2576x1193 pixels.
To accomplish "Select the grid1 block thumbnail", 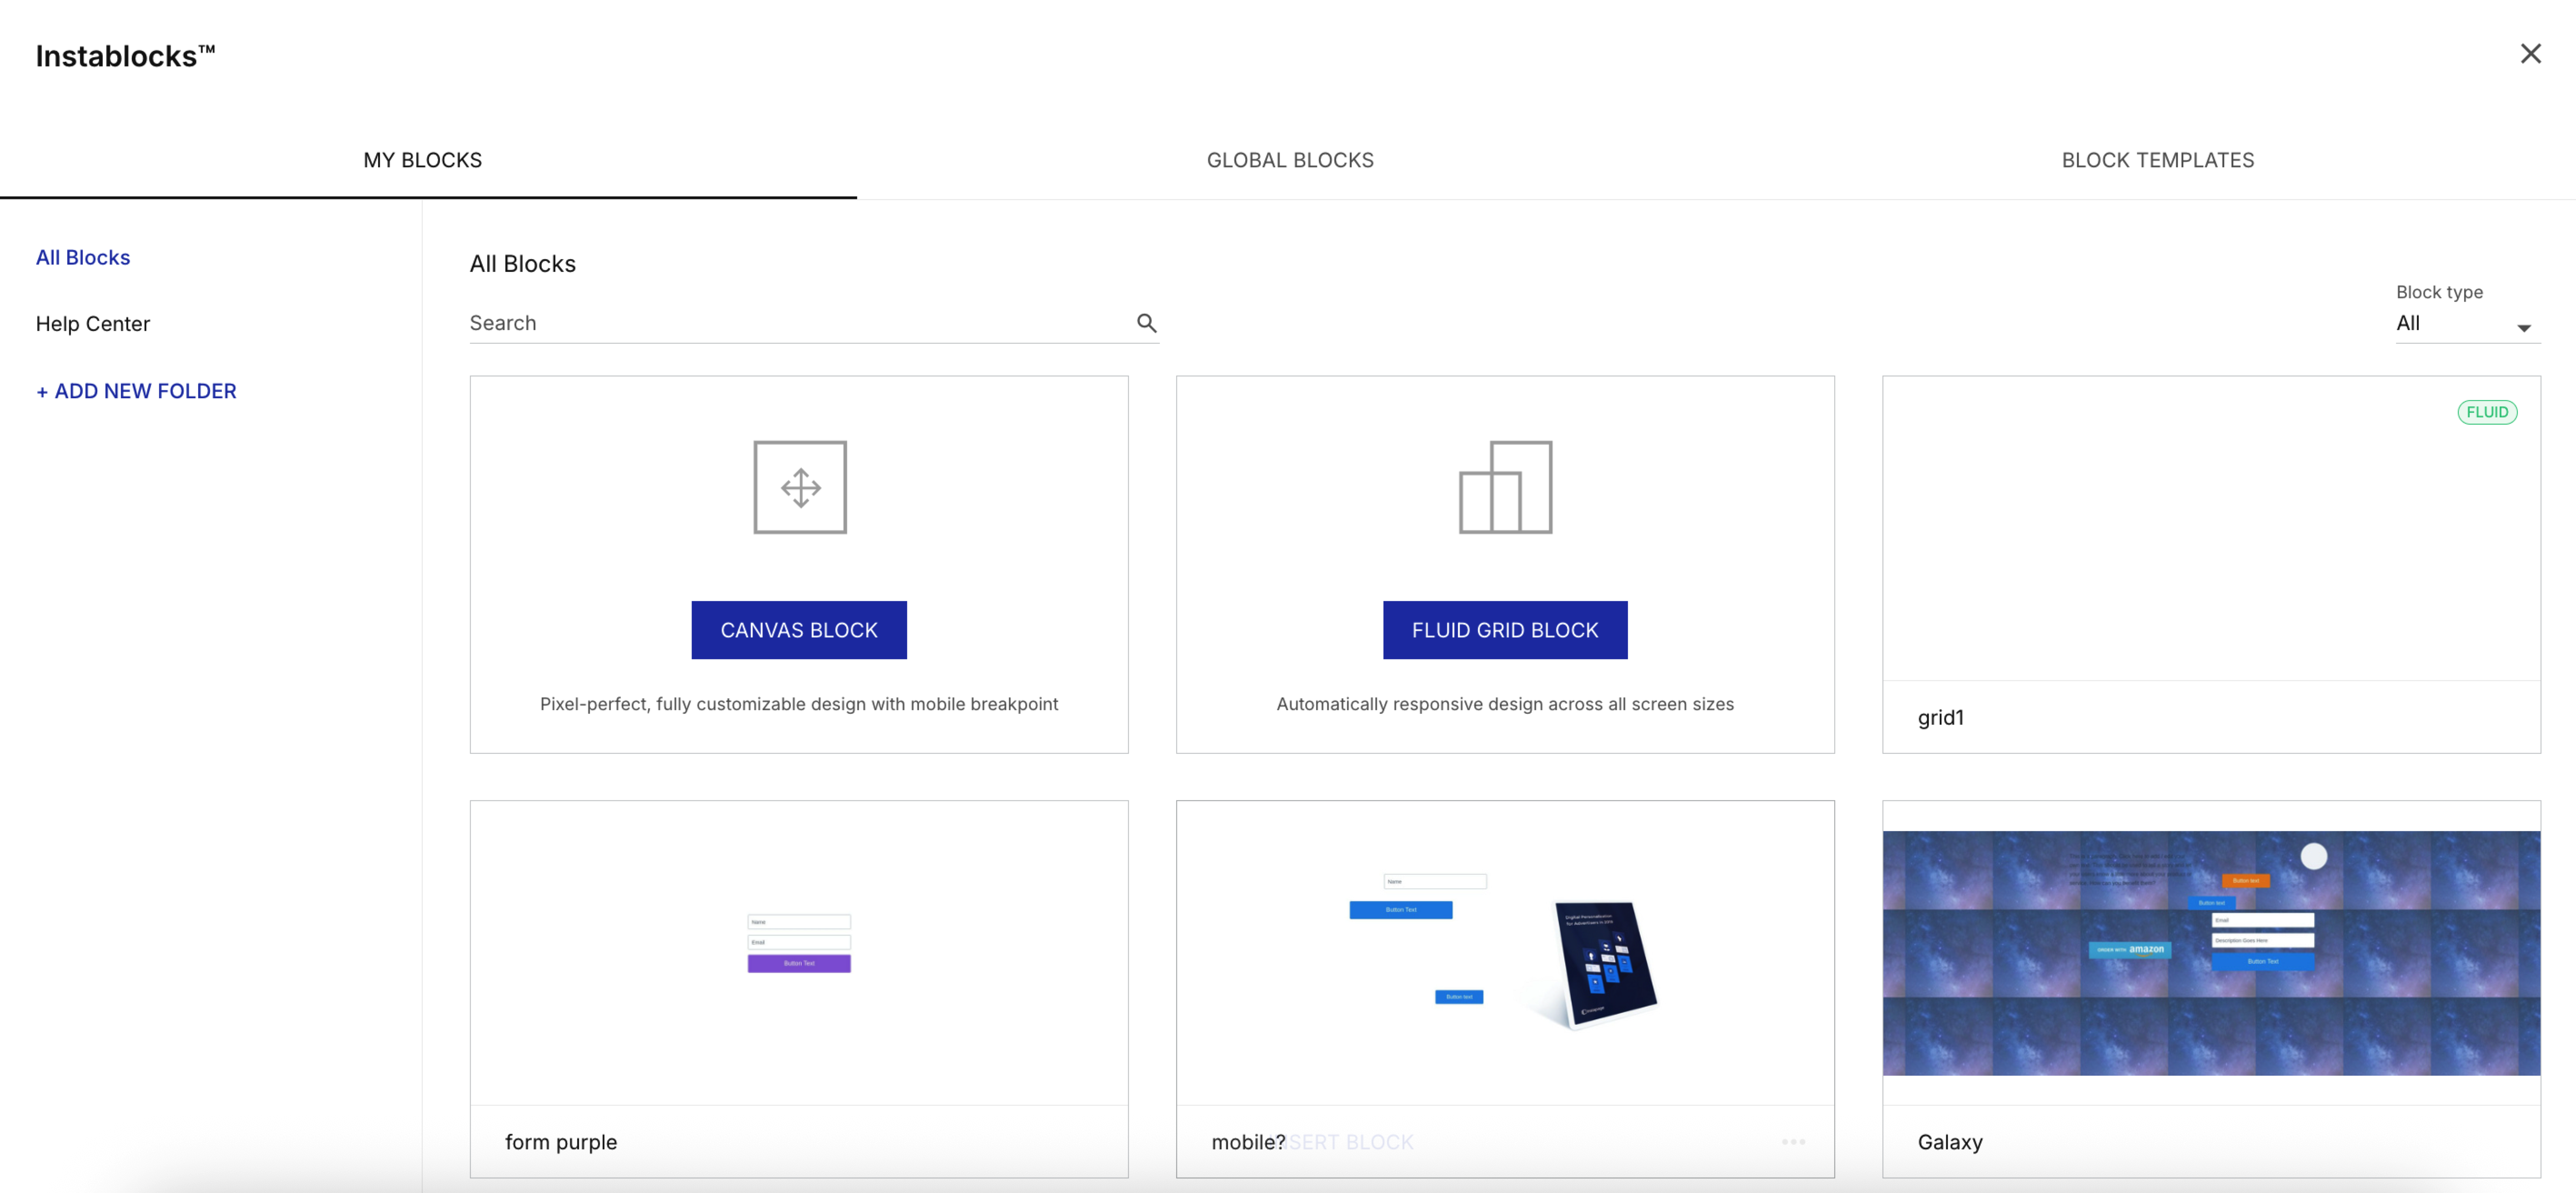I will (2211, 529).
